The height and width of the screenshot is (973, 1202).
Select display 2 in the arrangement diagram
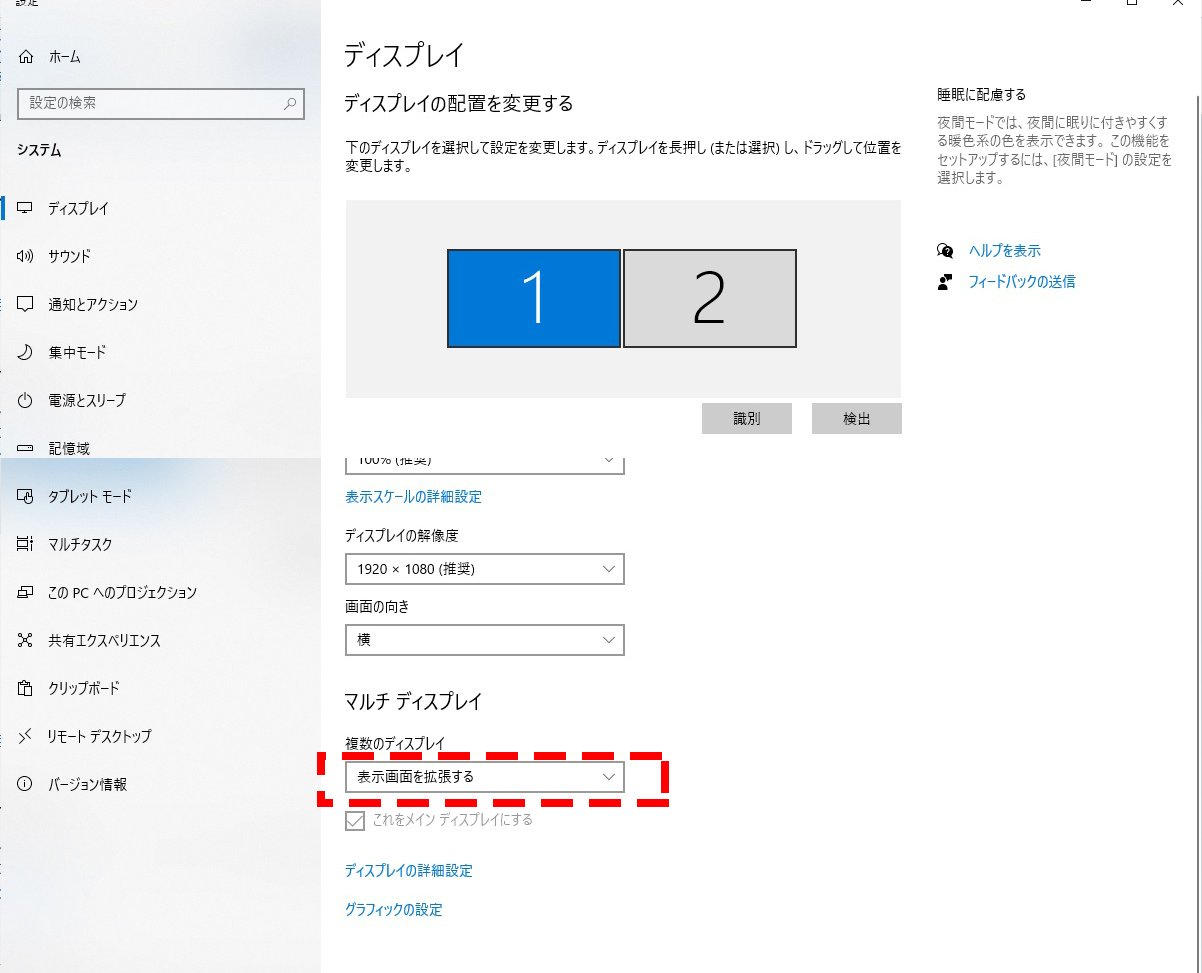coord(709,298)
